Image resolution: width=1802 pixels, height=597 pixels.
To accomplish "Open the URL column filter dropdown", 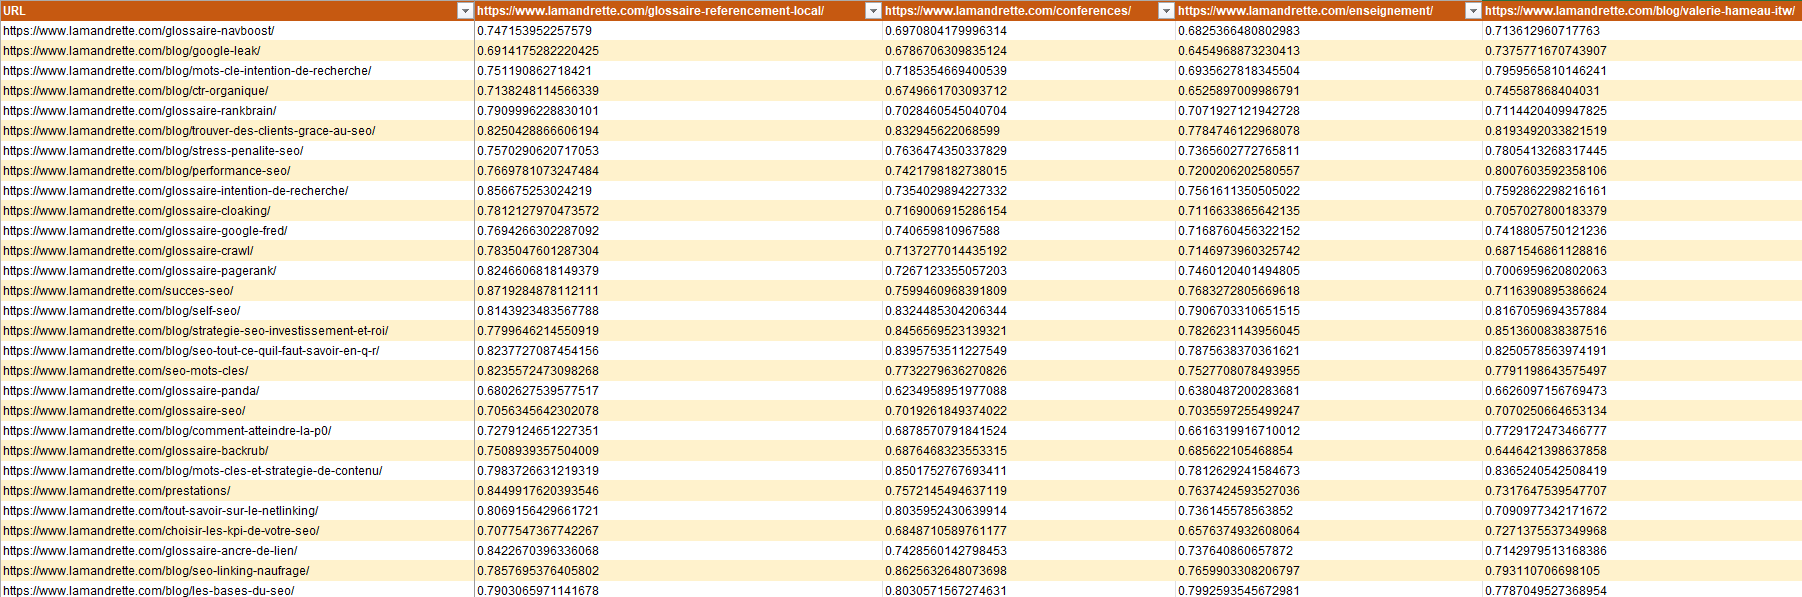I will (x=464, y=11).
